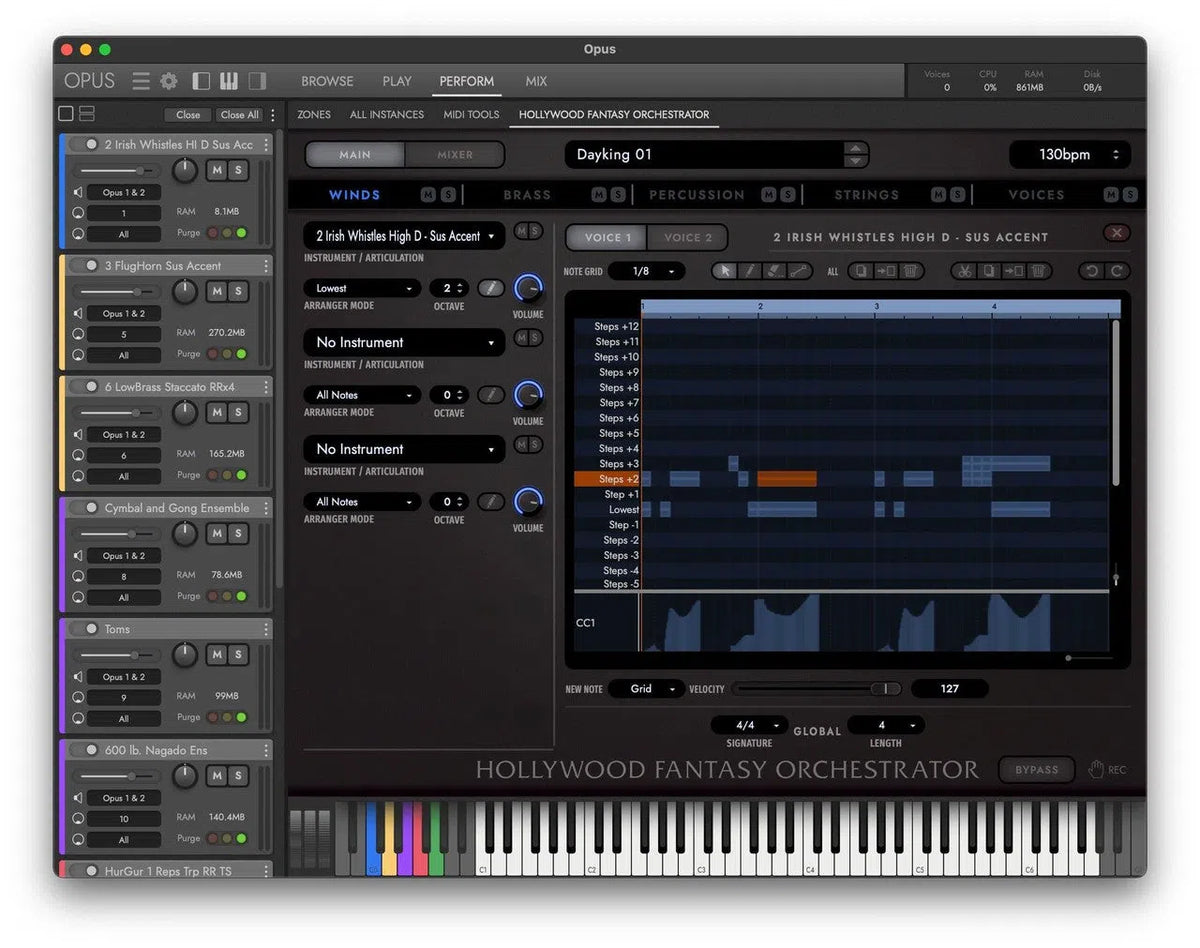1200x948 pixels.
Task: Choose the eraser tool in the note editor
Action: 775,271
